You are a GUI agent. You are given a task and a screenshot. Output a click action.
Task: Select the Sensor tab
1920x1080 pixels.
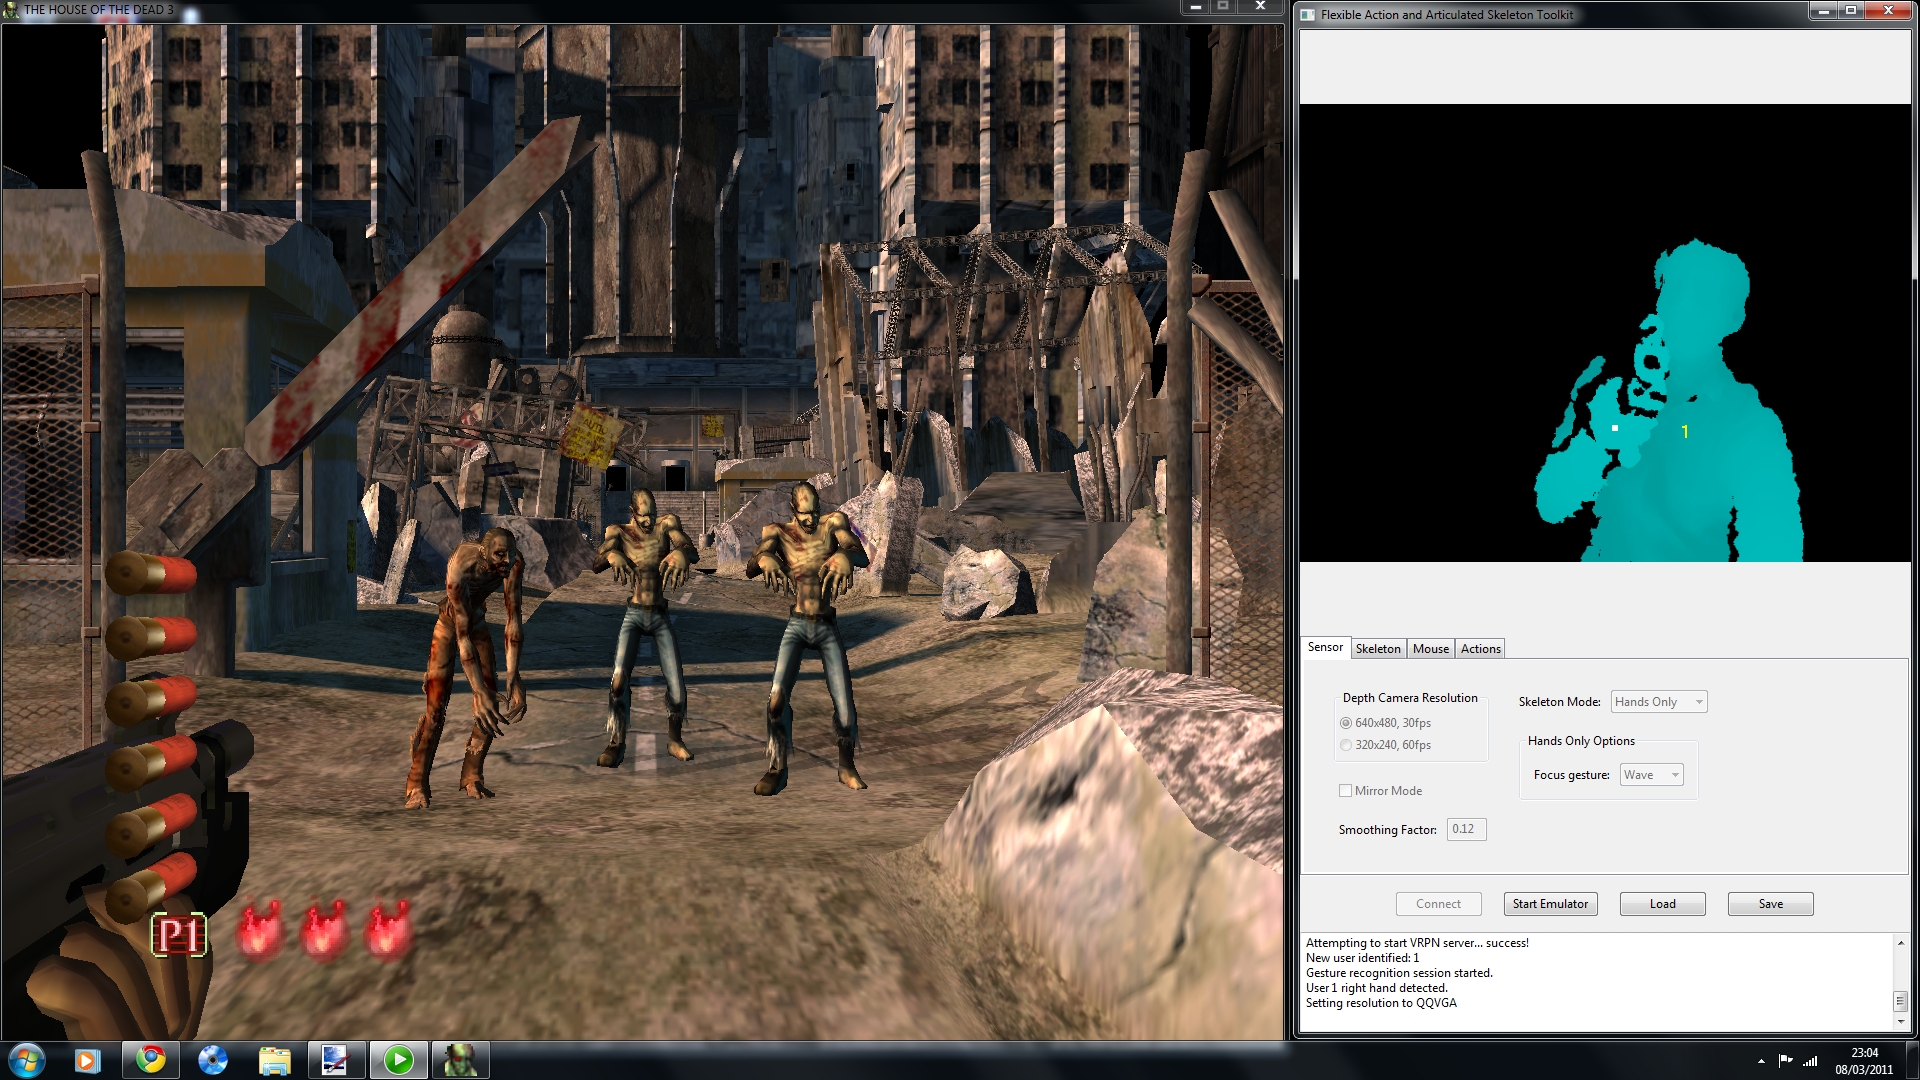pos(1325,647)
